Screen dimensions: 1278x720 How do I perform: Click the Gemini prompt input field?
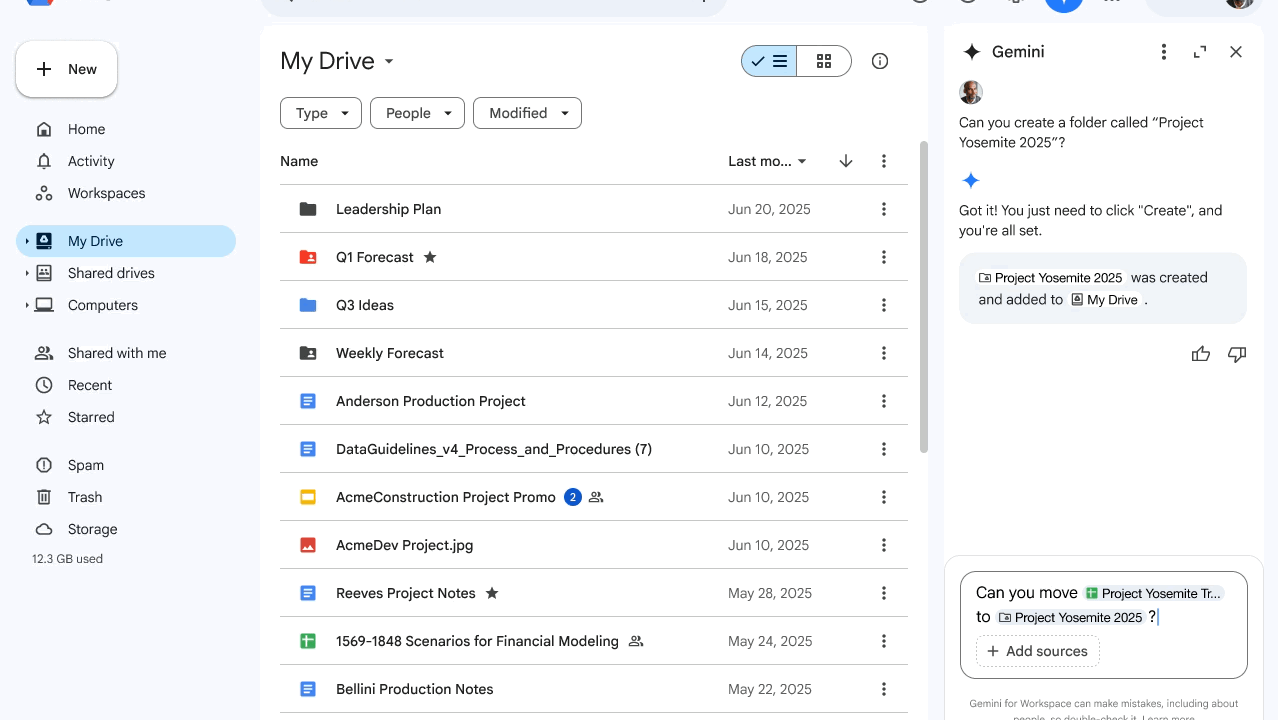coord(1104,625)
